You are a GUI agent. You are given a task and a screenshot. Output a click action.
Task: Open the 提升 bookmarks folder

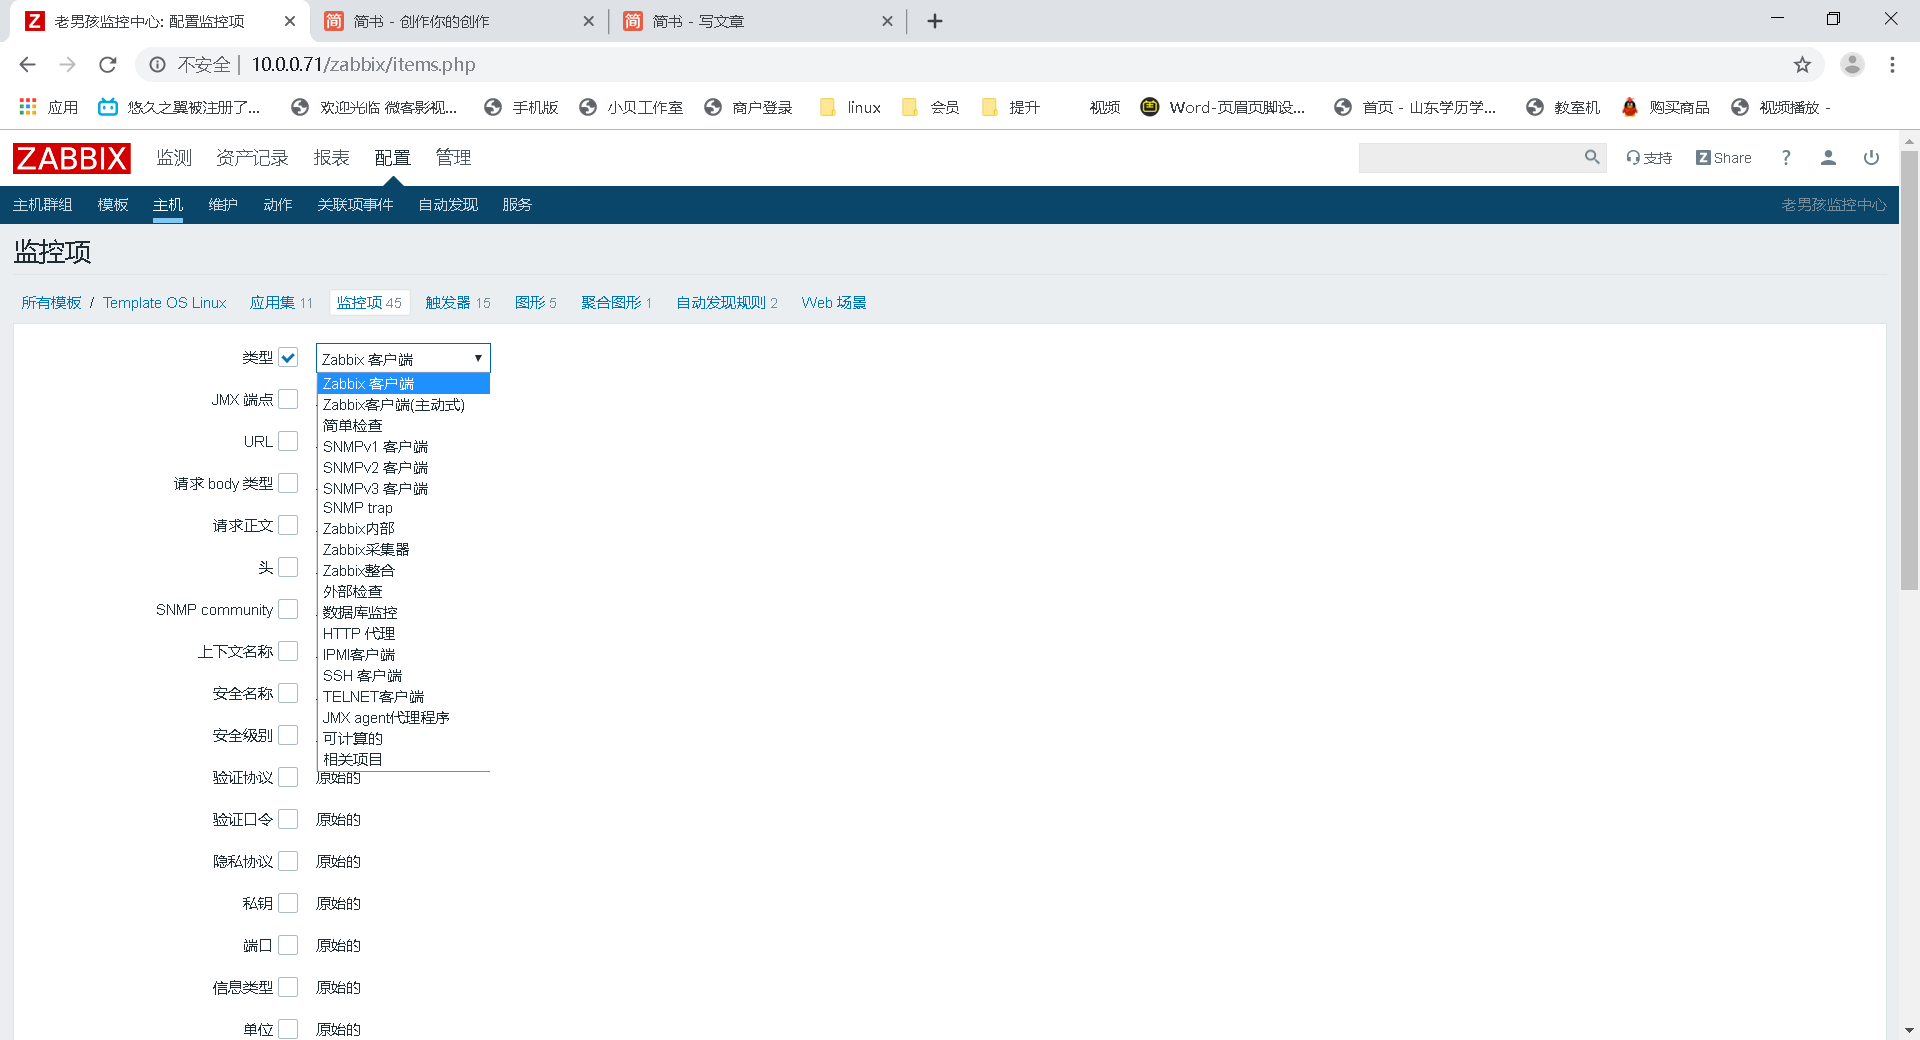(x=1011, y=107)
